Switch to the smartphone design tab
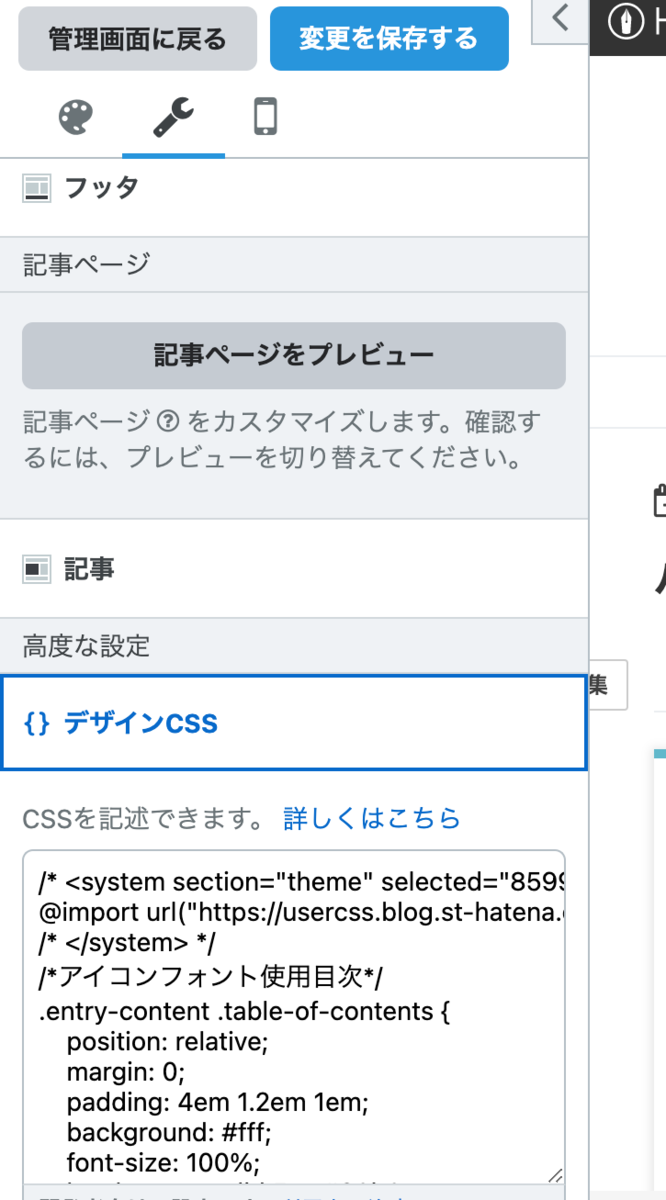 [265, 118]
